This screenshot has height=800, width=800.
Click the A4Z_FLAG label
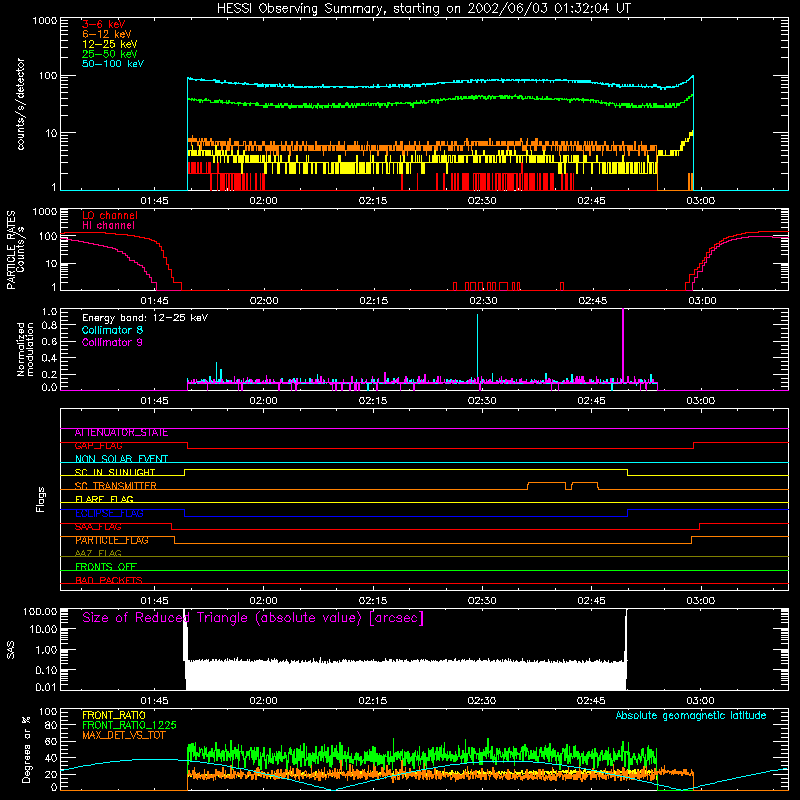click(98, 554)
